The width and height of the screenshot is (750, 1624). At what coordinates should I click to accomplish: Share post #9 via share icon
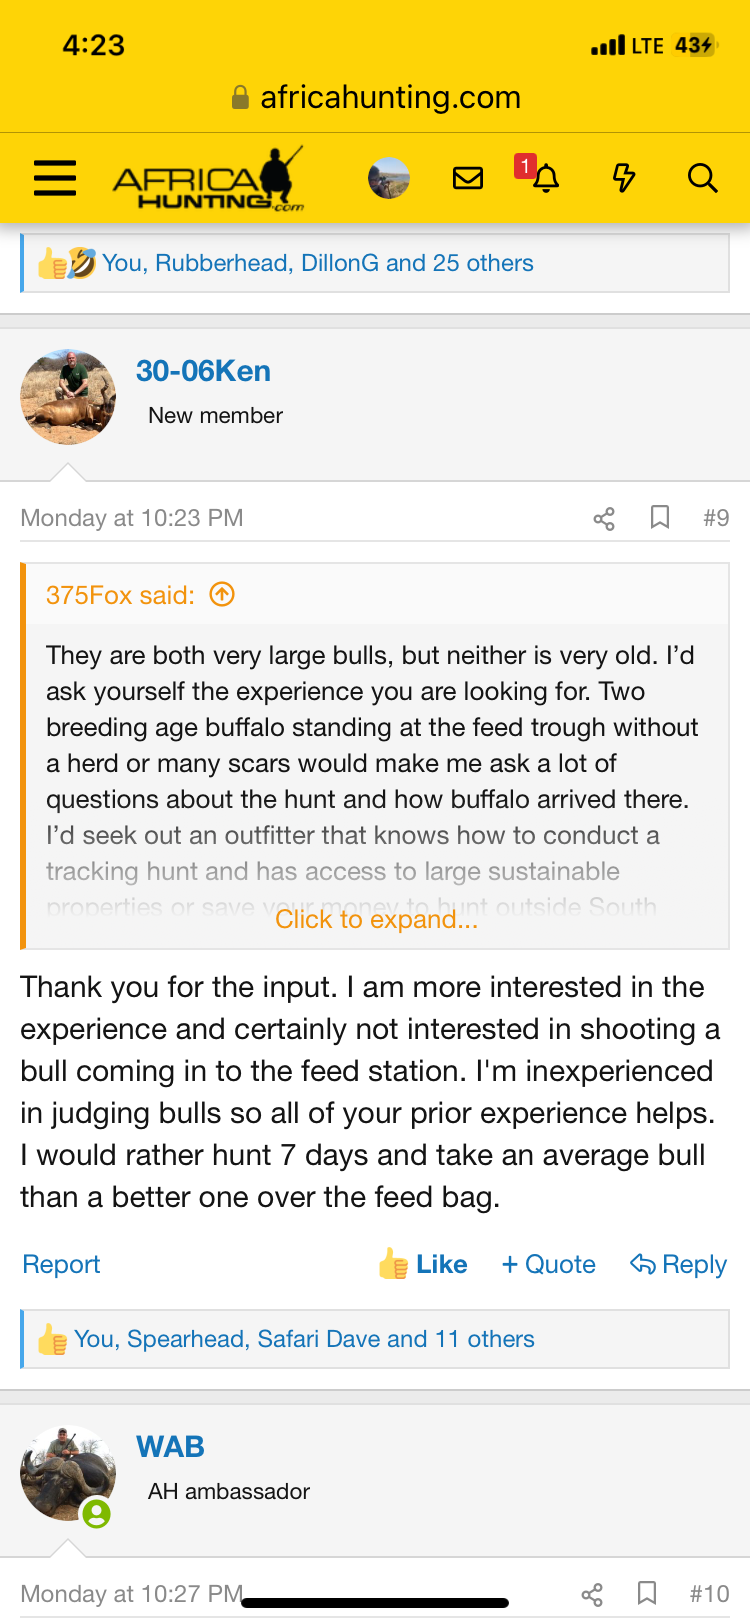pyautogui.click(x=604, y=518)
